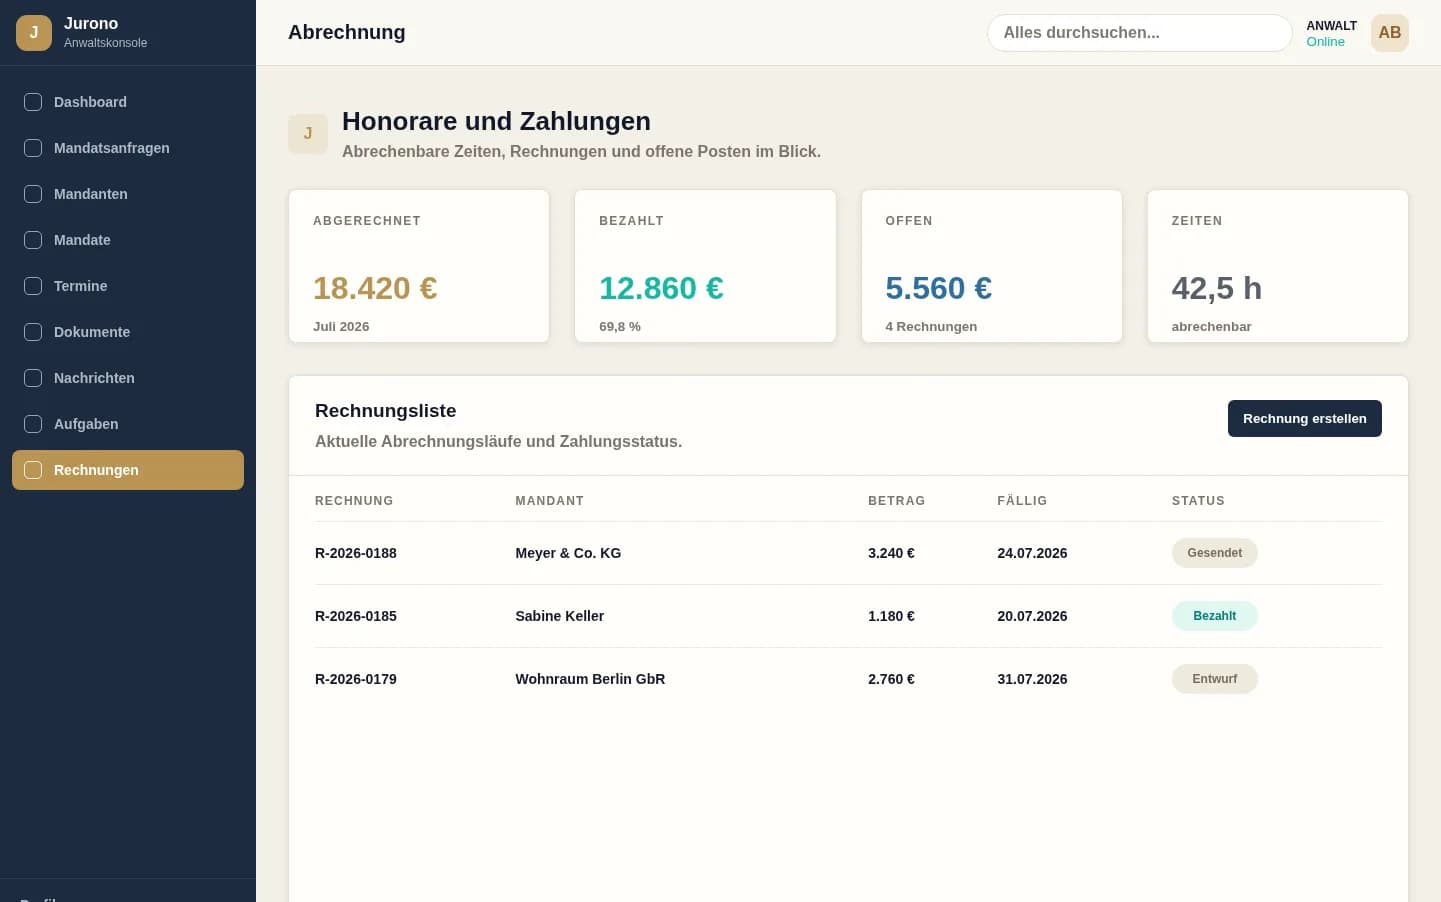Select client Wohnraum Berlin GbR

pyautogui.click(x=590, y=679)
